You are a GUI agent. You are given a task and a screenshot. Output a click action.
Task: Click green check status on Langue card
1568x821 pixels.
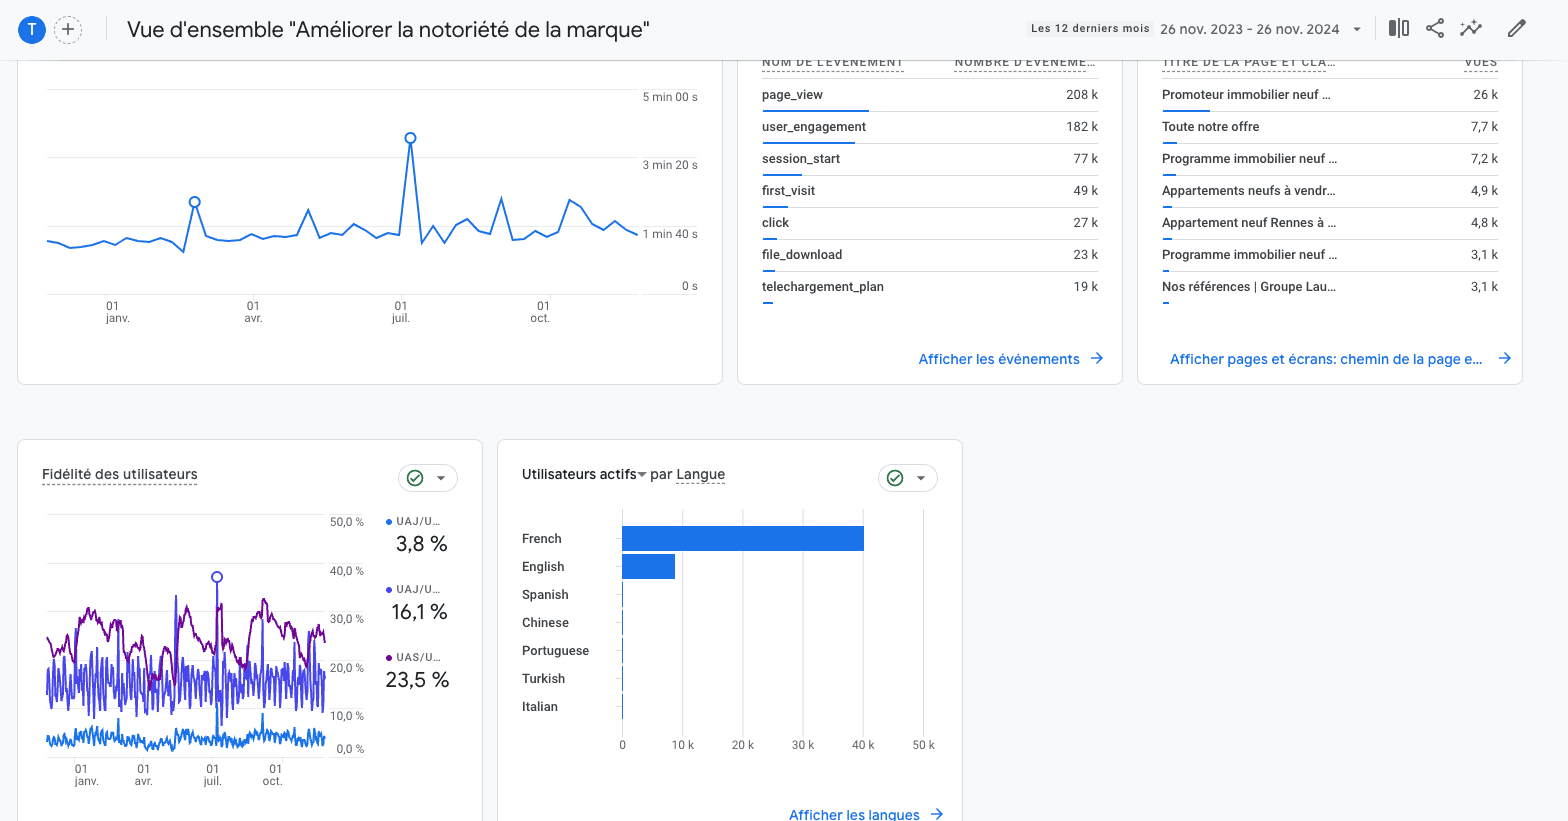tap(895, 478)
